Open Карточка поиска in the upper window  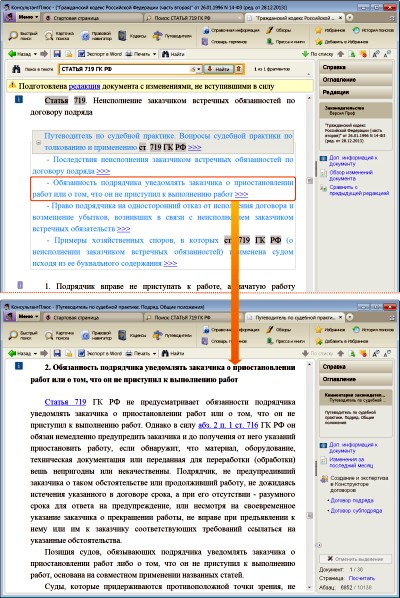60,36
